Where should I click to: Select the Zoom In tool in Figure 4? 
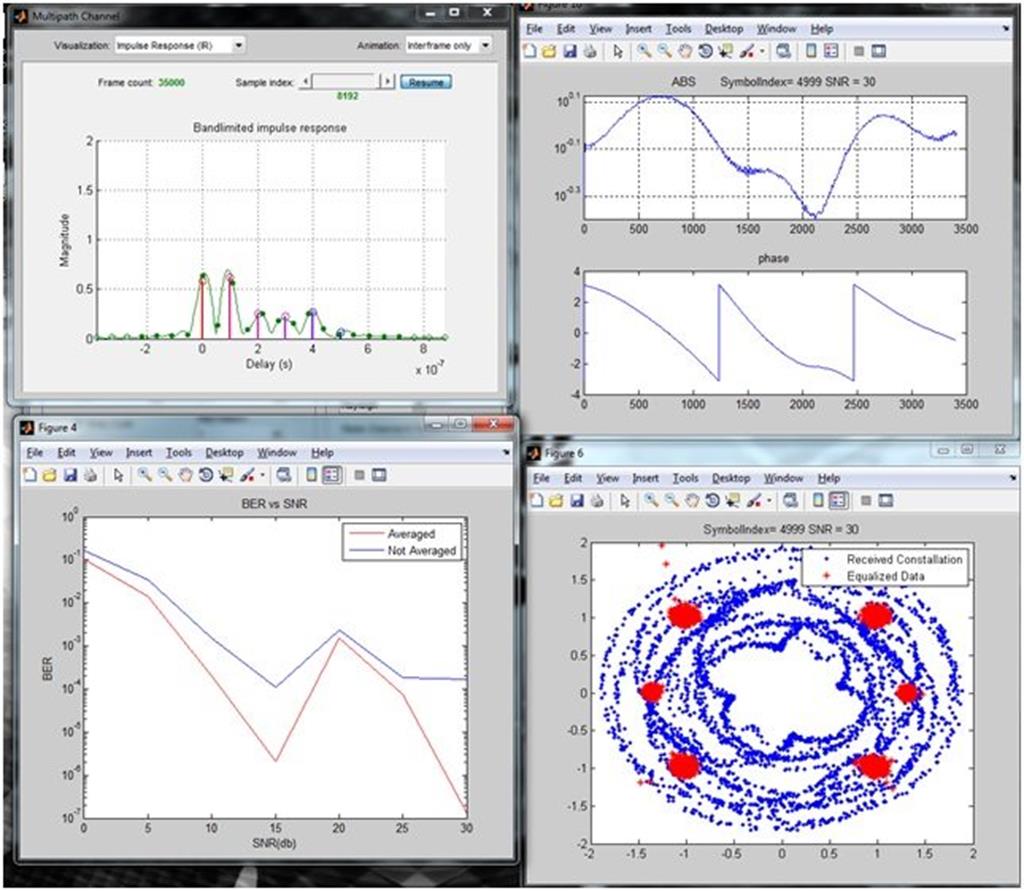tap(143, 476)
